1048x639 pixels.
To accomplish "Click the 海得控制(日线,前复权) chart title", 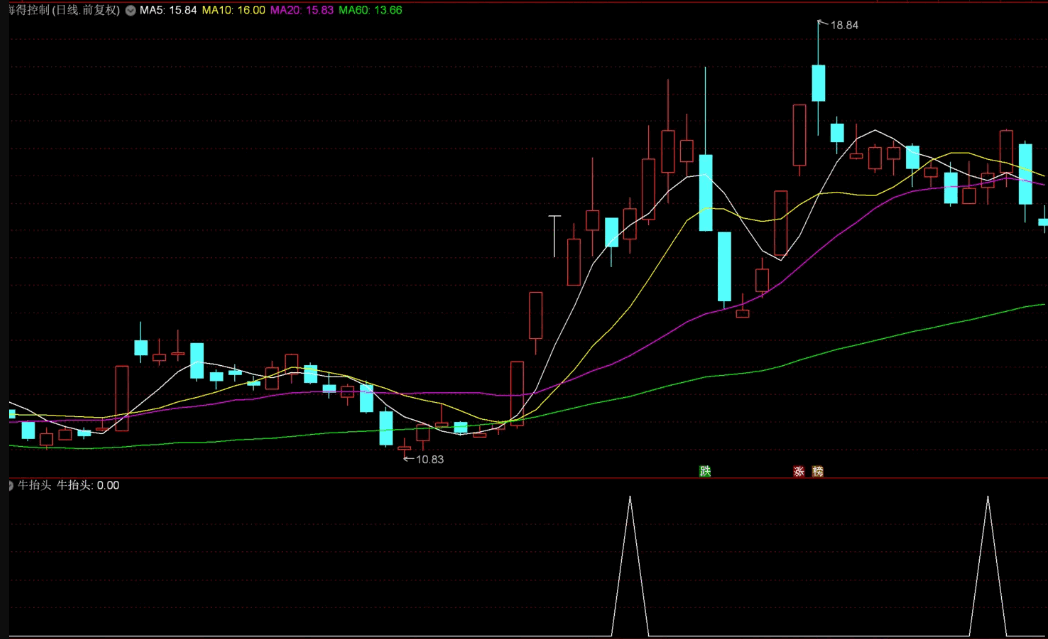I will tap(65, 10).
